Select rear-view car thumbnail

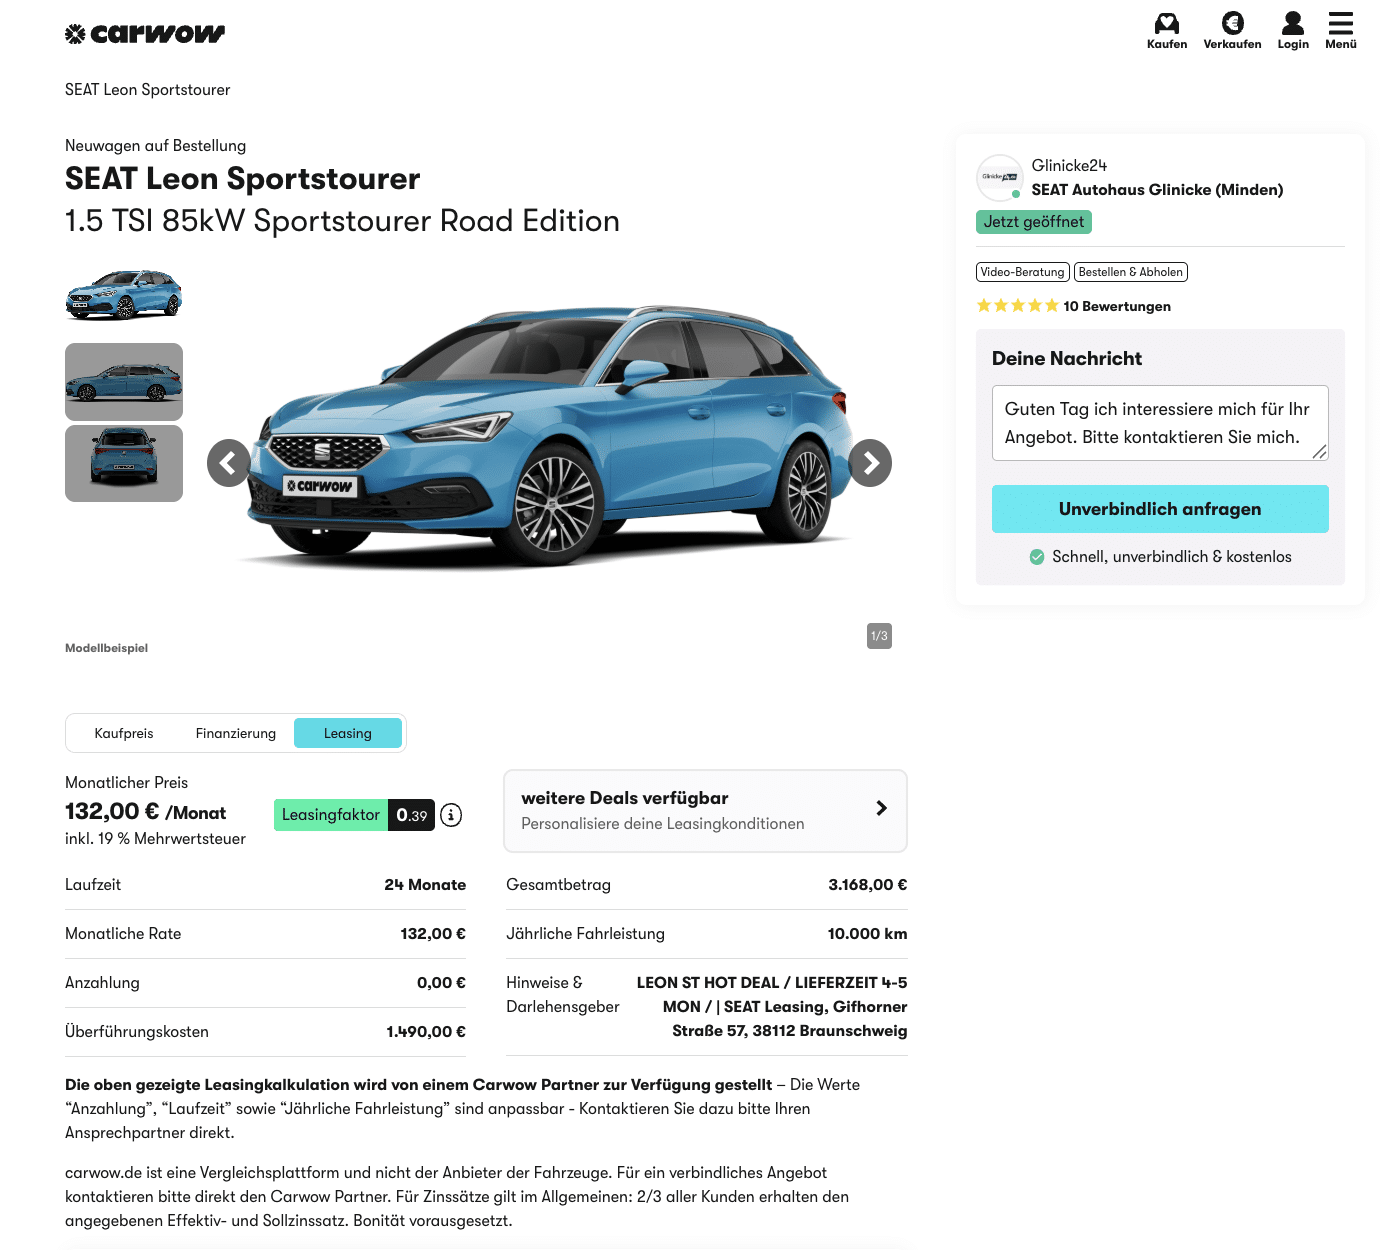click(124, 464)
